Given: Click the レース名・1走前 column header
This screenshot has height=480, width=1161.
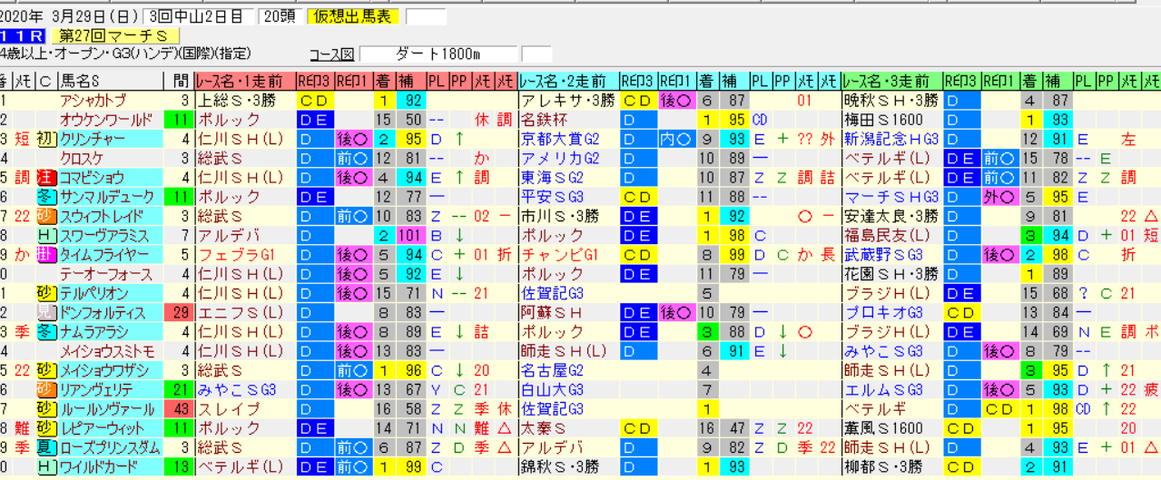Looking at the screenshot, I should click(x=245, y=81).
